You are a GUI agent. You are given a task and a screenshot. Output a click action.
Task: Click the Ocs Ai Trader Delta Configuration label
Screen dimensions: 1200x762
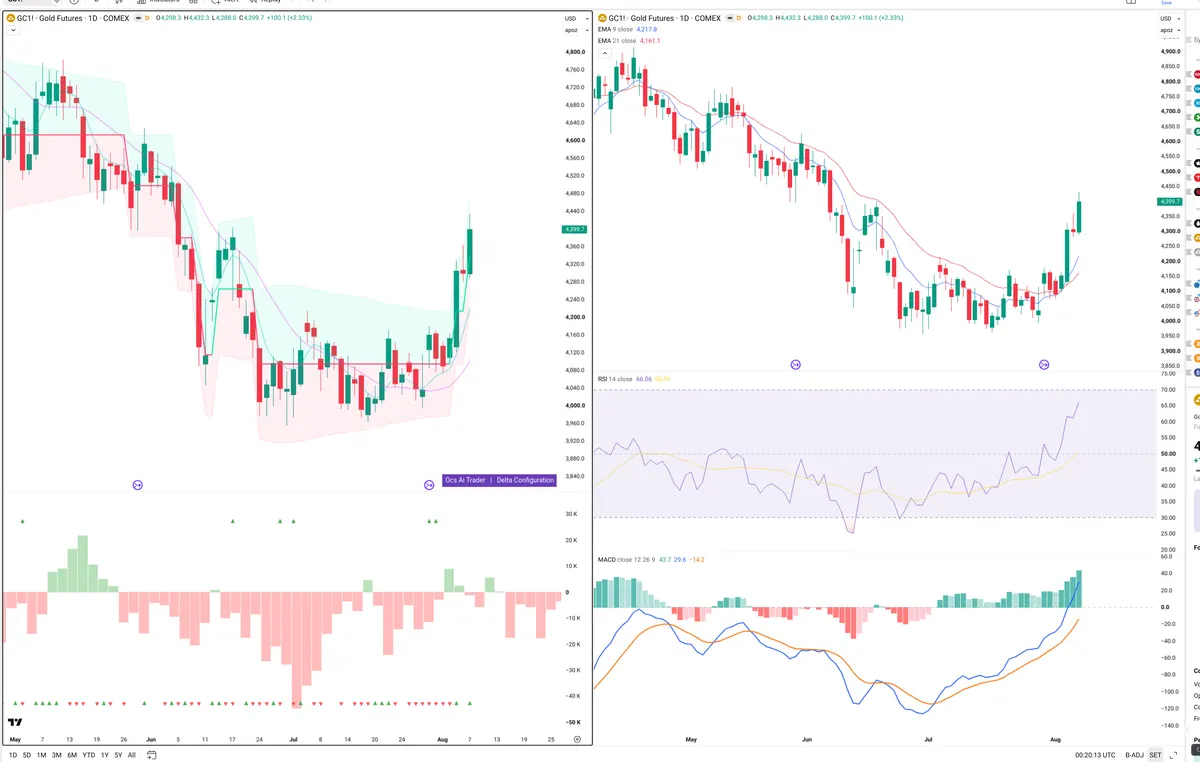(x=499, y=480)
